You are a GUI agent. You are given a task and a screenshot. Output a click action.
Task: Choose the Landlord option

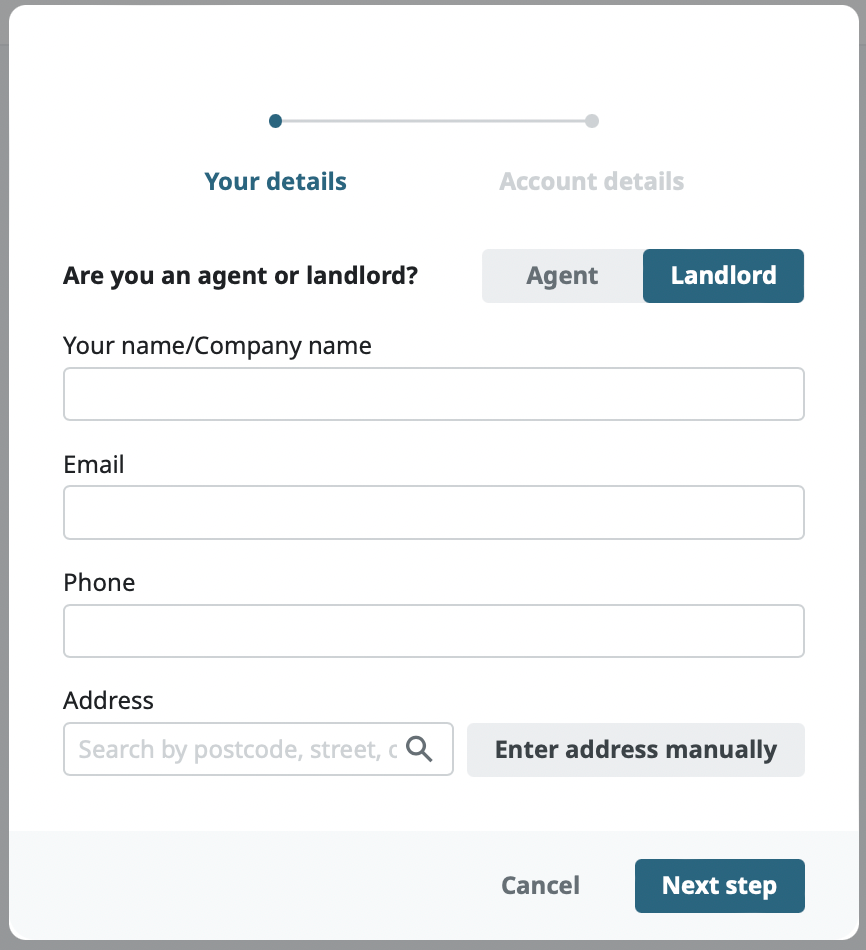[723, 276]
